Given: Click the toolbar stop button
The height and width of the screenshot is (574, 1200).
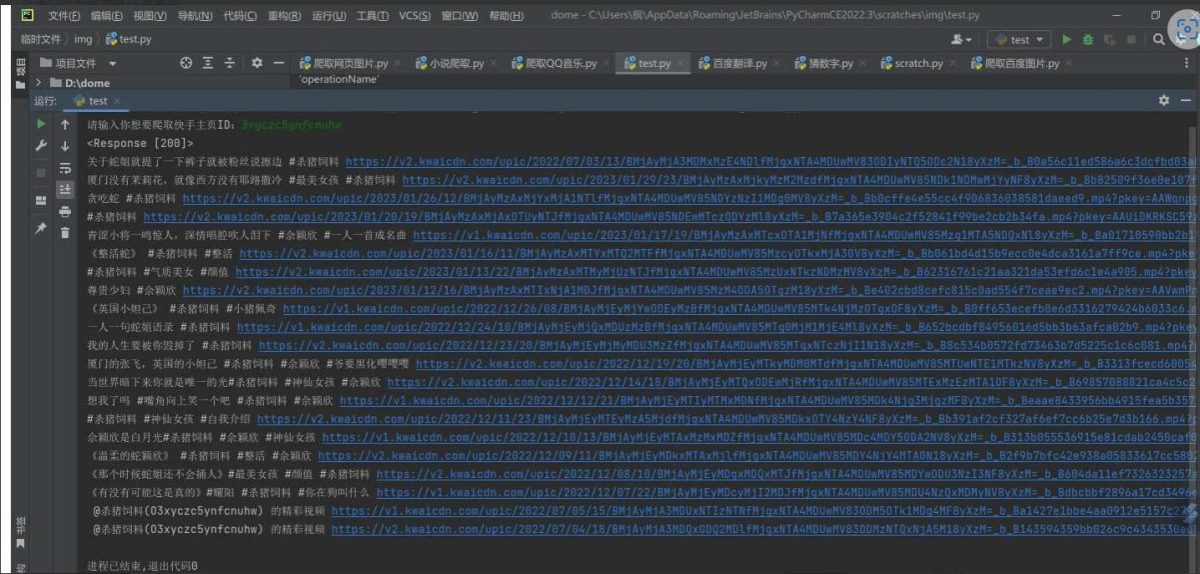Looking at the screenshot, I should pos(1133,39).
